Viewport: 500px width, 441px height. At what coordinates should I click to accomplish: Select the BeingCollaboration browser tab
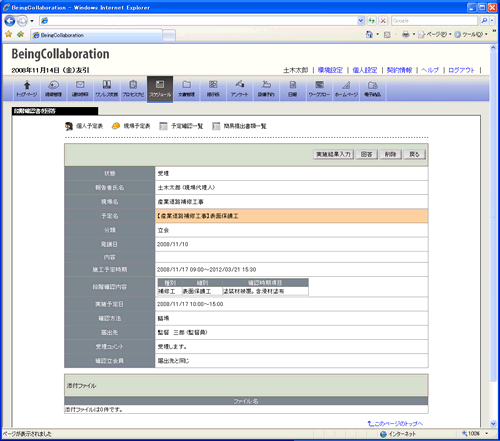point(96,35)
